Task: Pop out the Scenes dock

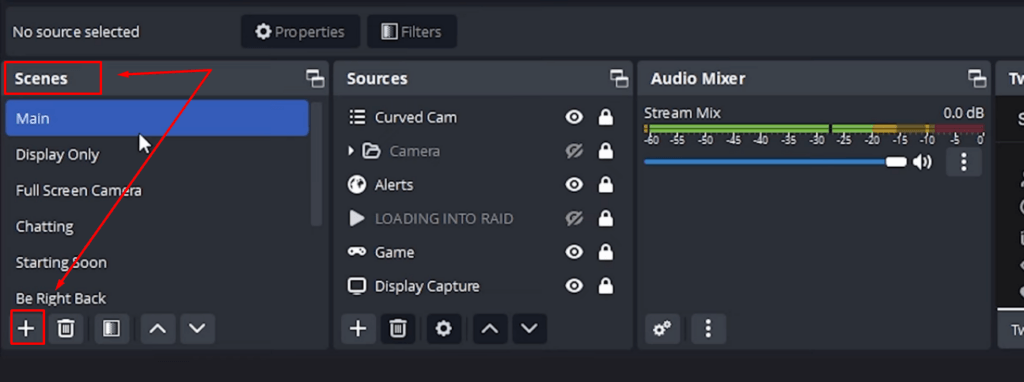Action: click(315, 78)
